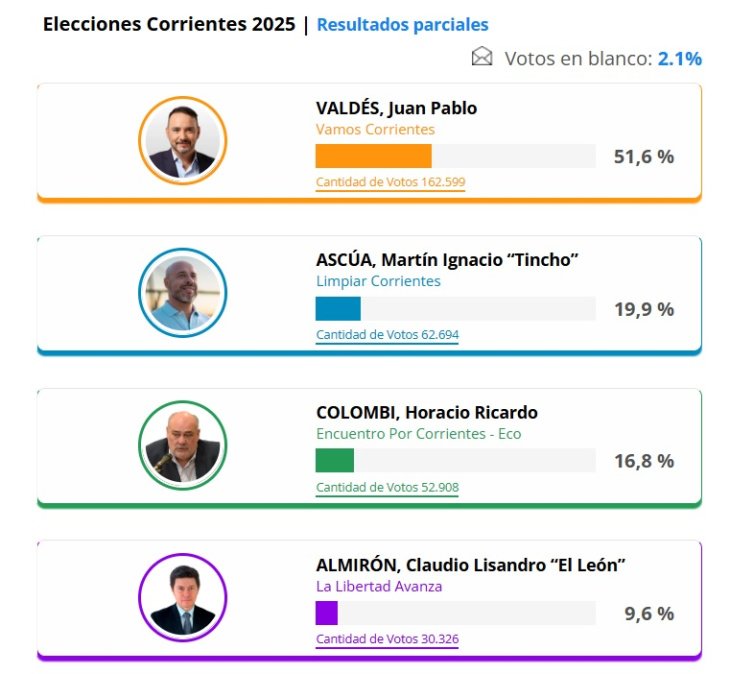Open Cantidad de Votos 62.694 link
730x674 pixels.
pos(387,335)
